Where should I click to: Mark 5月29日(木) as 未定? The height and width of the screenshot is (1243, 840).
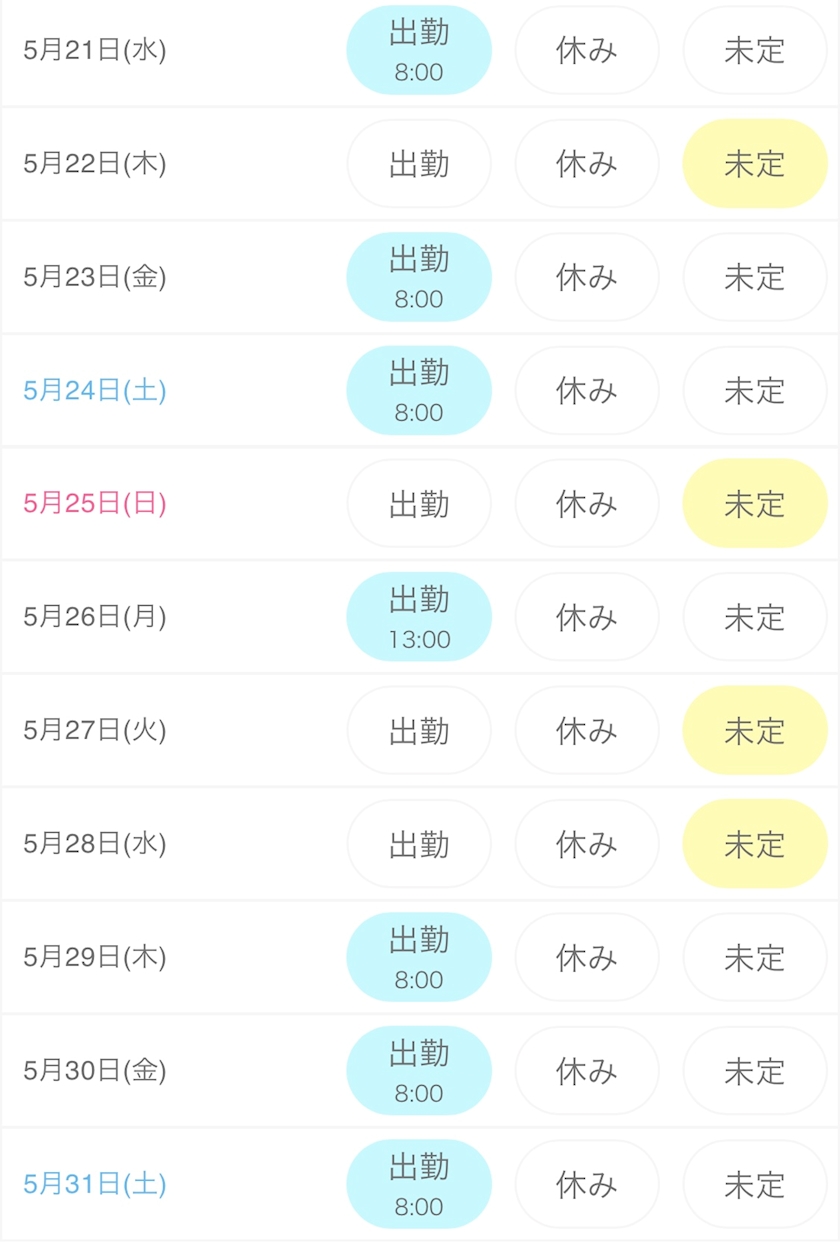[755, 957]
